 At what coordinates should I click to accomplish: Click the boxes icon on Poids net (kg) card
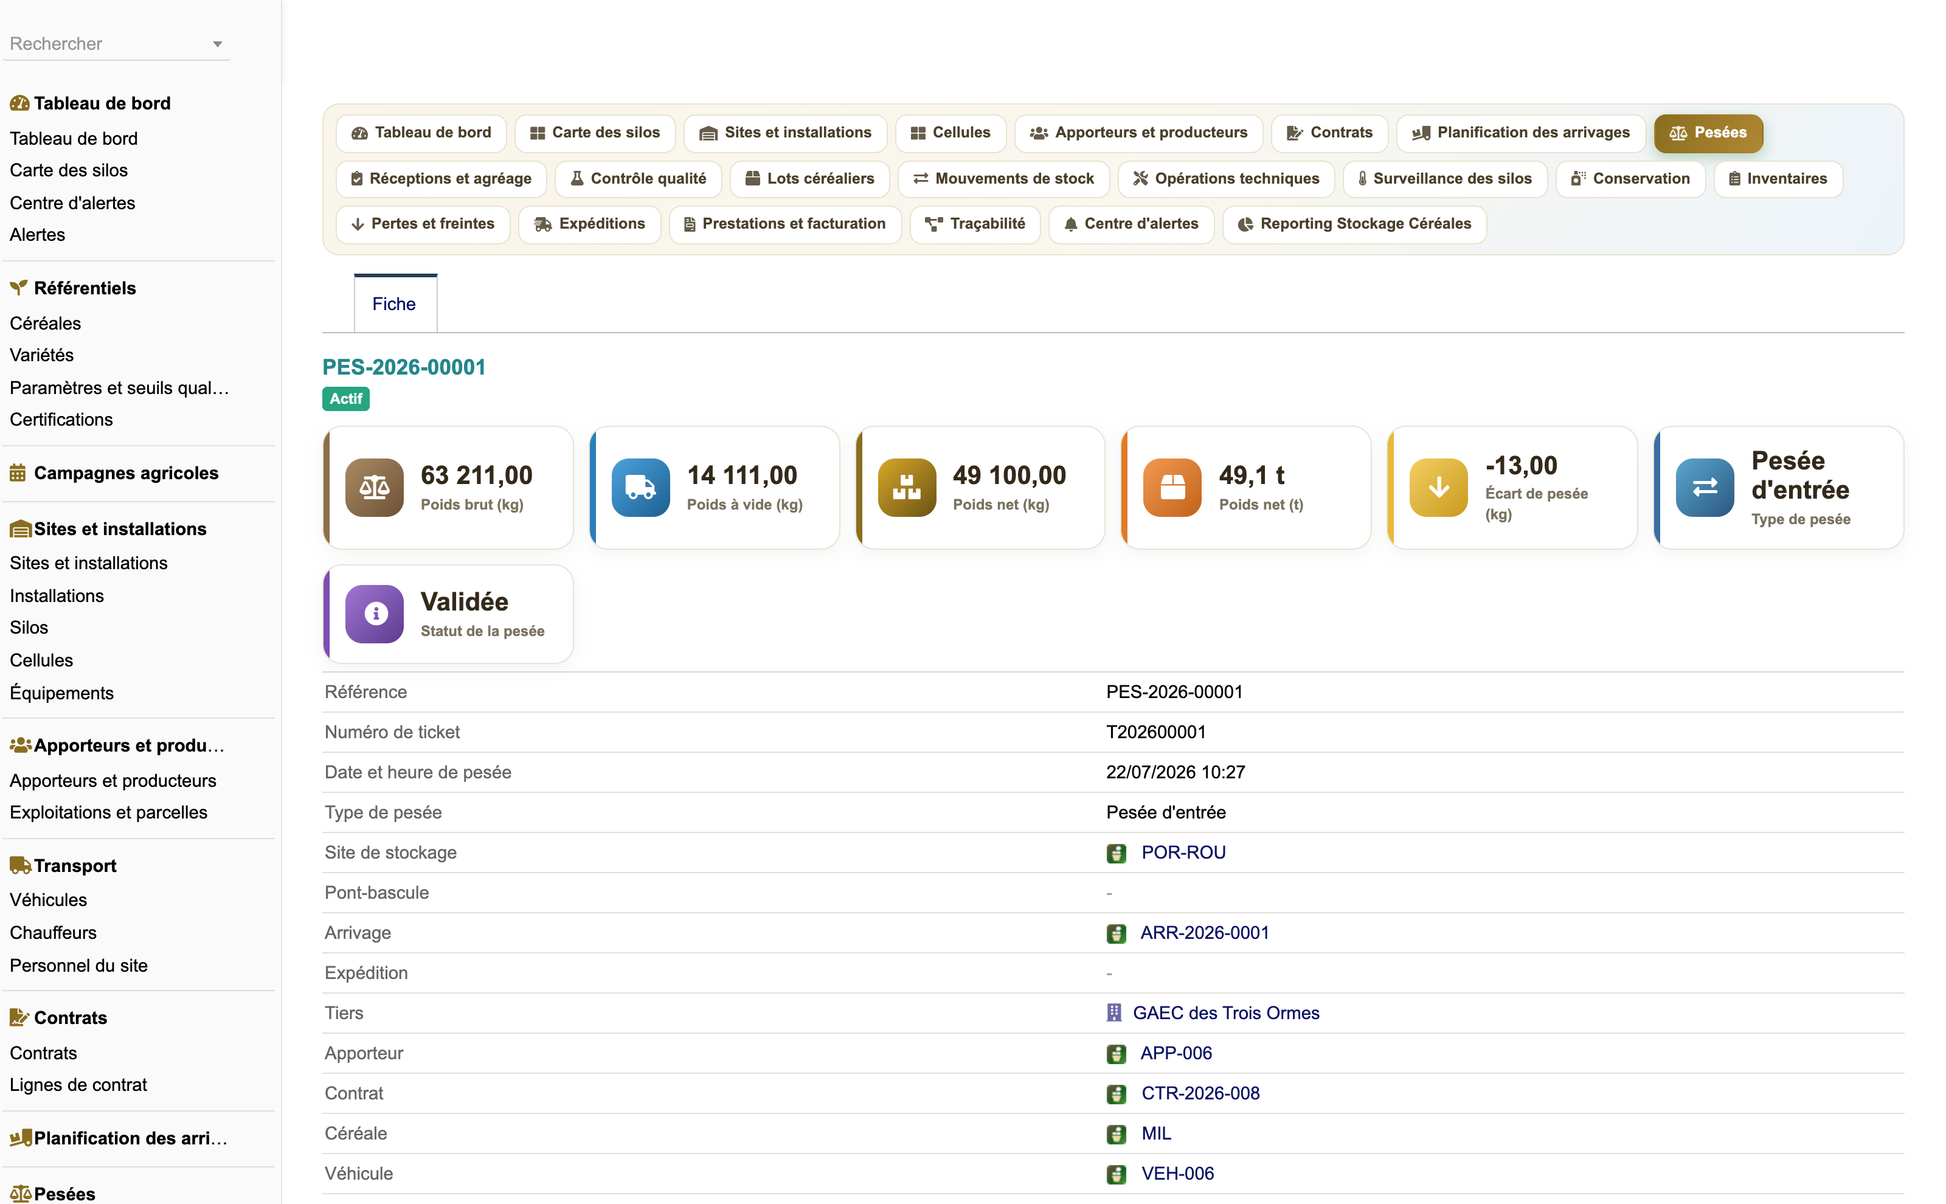coord(906,488)
